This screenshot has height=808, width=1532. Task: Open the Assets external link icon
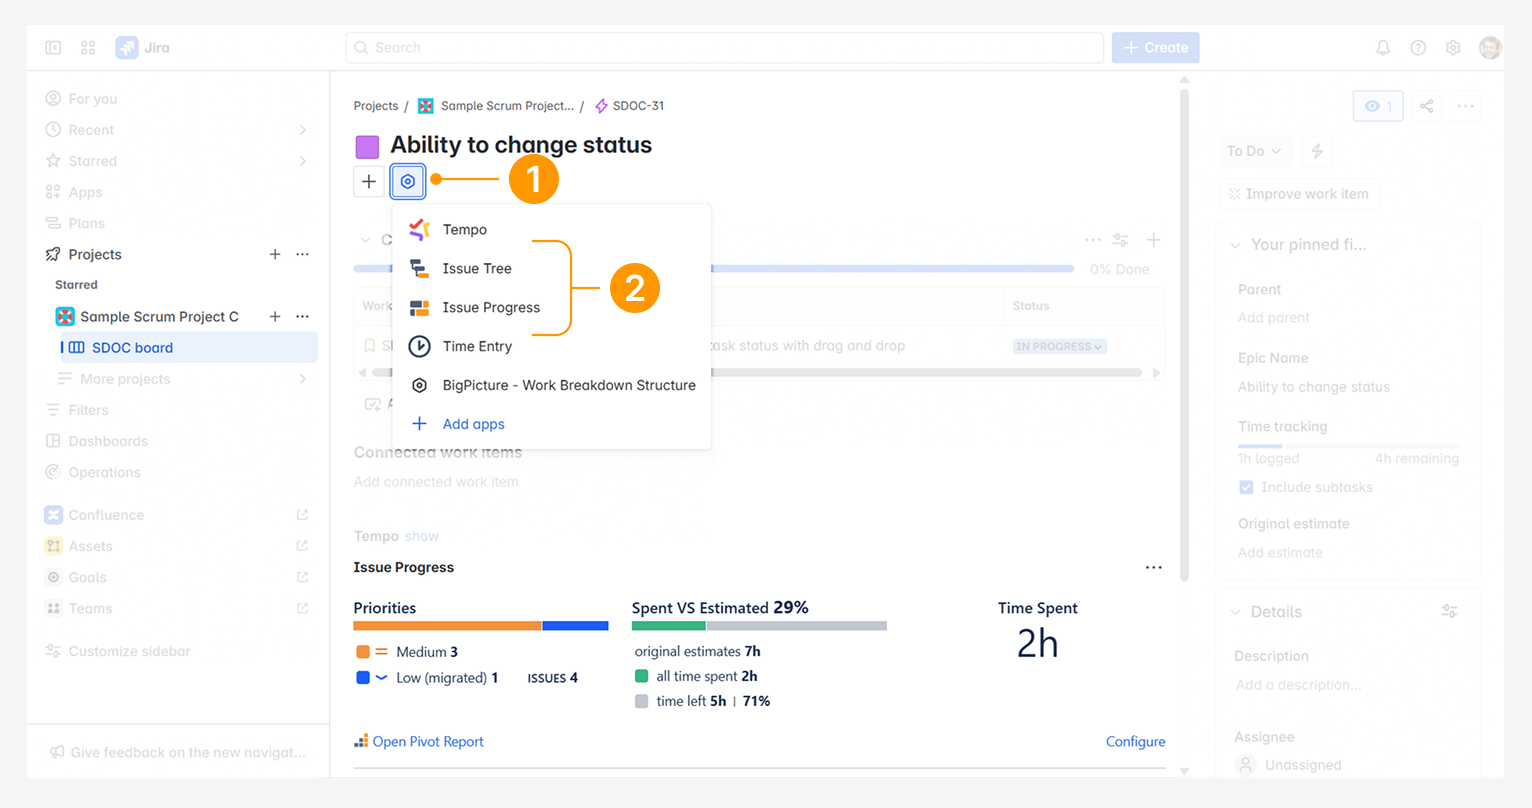pyautogui.click(x=302, y=546)
